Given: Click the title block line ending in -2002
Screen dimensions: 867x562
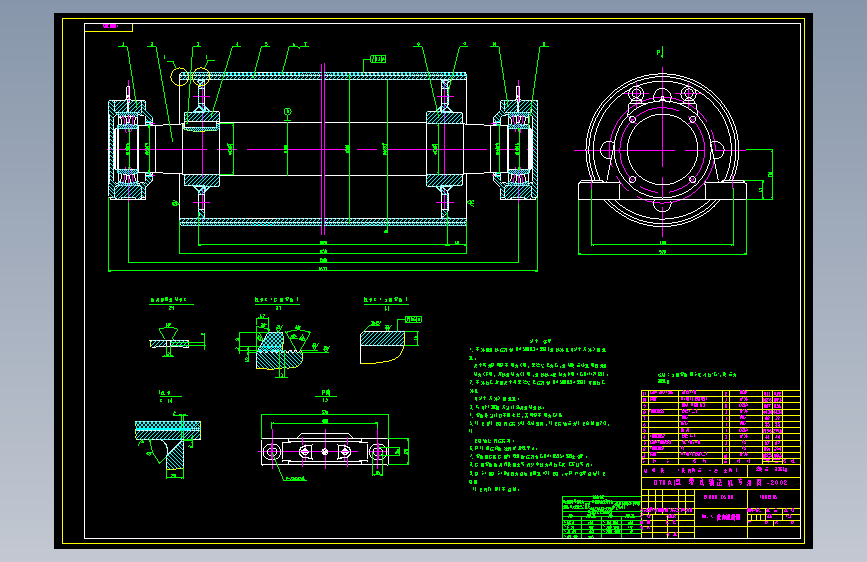Looking at the screenshot, I should (x=720, y=482).
